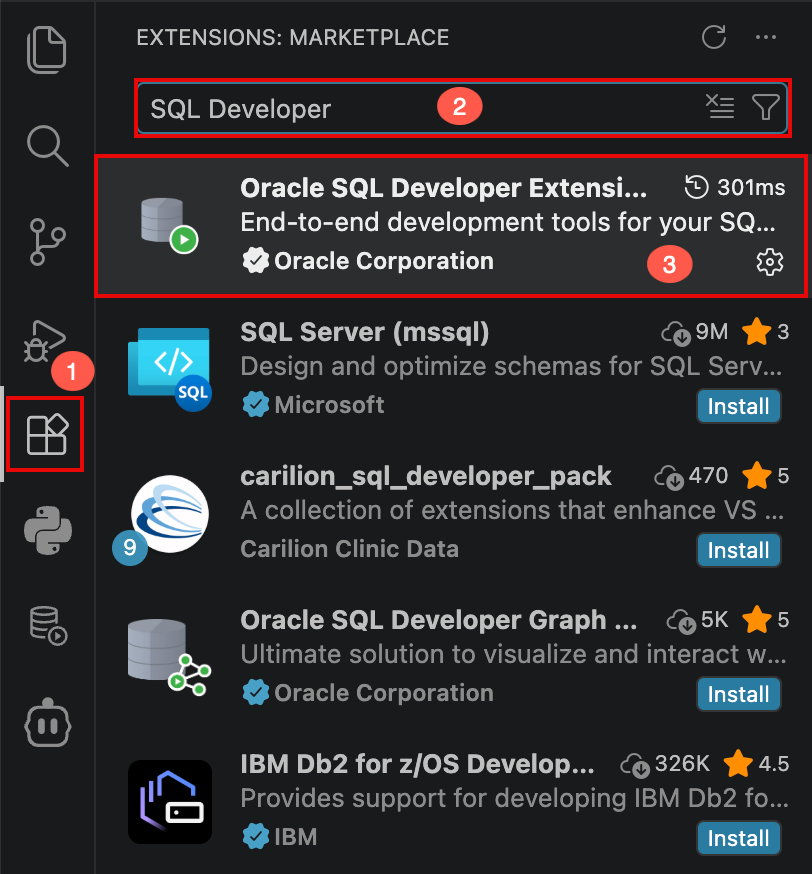The image size is (812, 874).
Task: Open the Explorer view in activity bar
Action: click(47, 50)
